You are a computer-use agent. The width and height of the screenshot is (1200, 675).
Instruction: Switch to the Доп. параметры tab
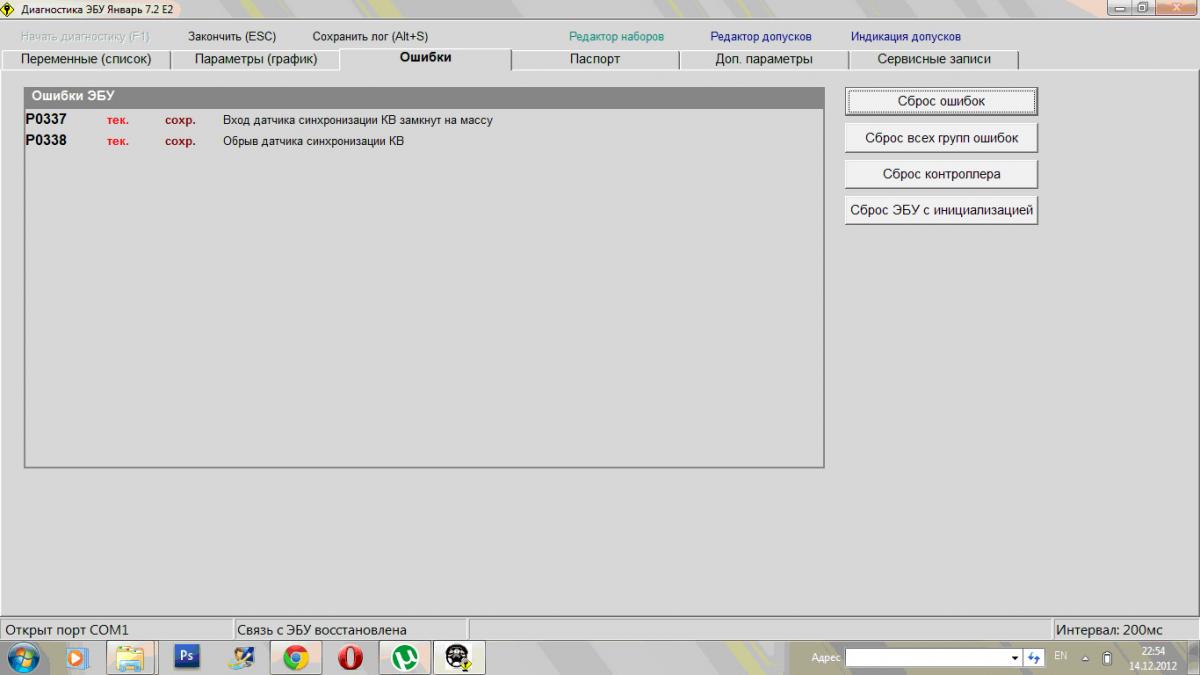(764, 59)
